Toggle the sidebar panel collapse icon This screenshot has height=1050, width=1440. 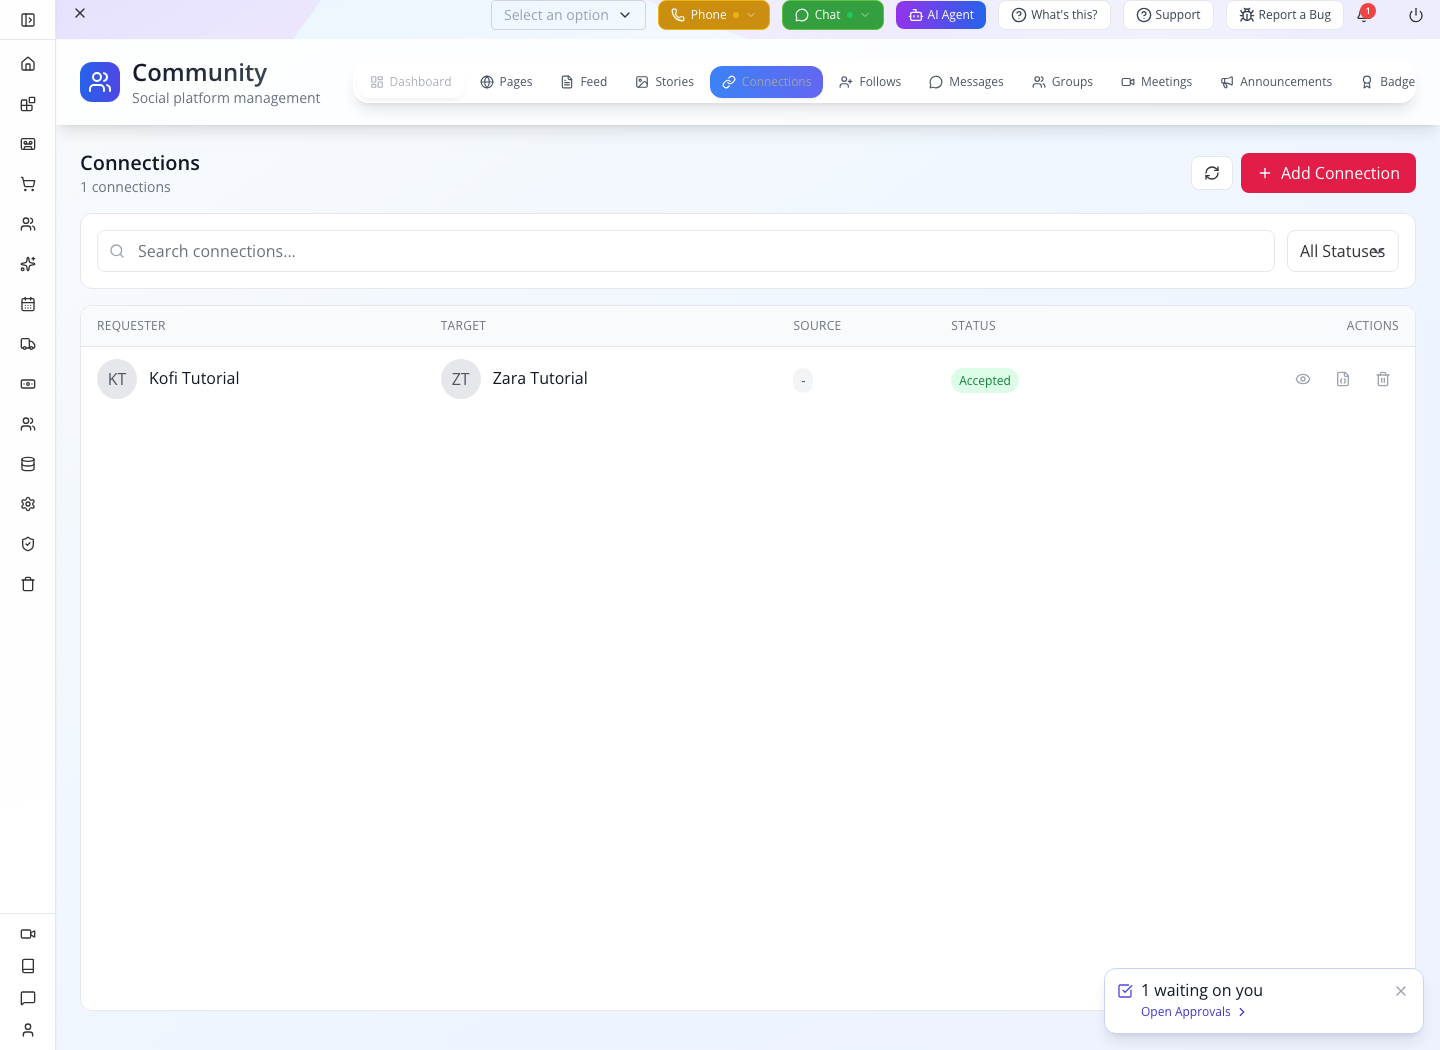(28, 20)
